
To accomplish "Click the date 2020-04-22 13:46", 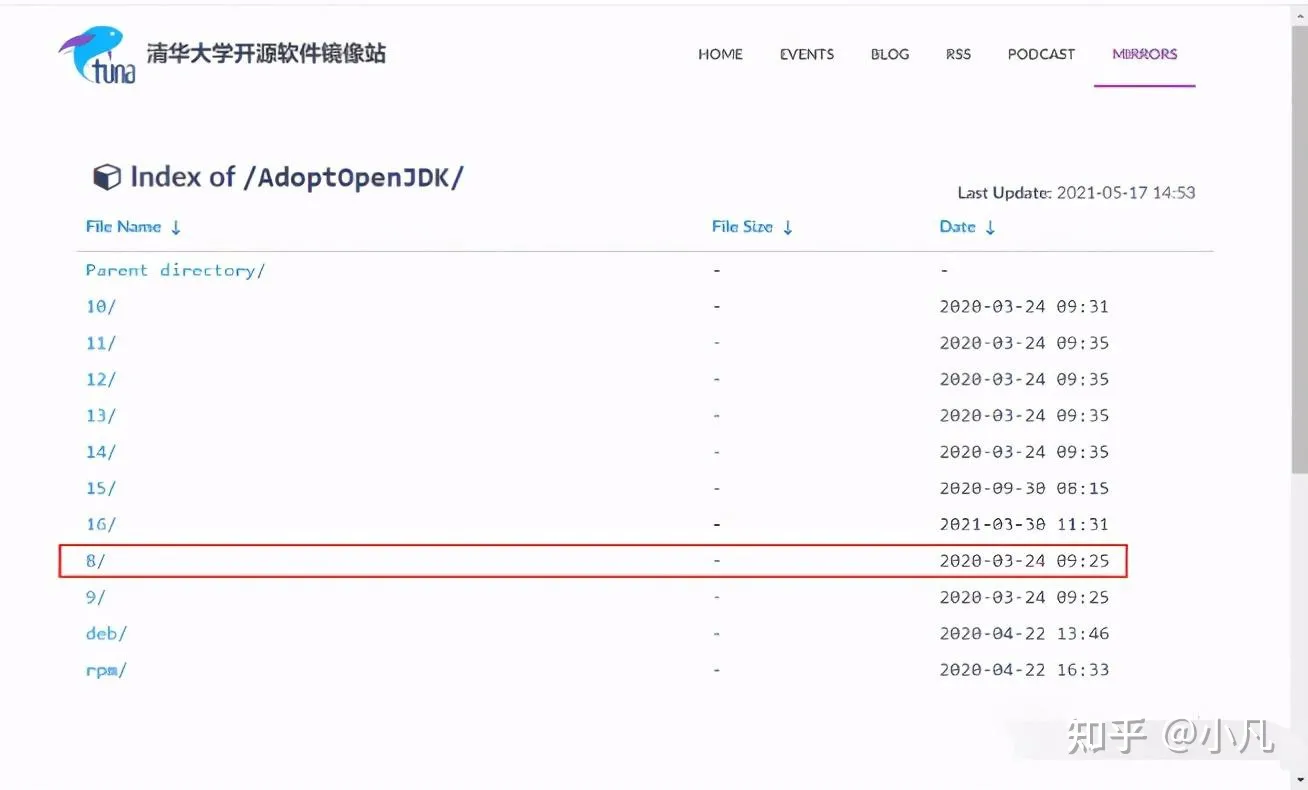I will [1024, 633].
